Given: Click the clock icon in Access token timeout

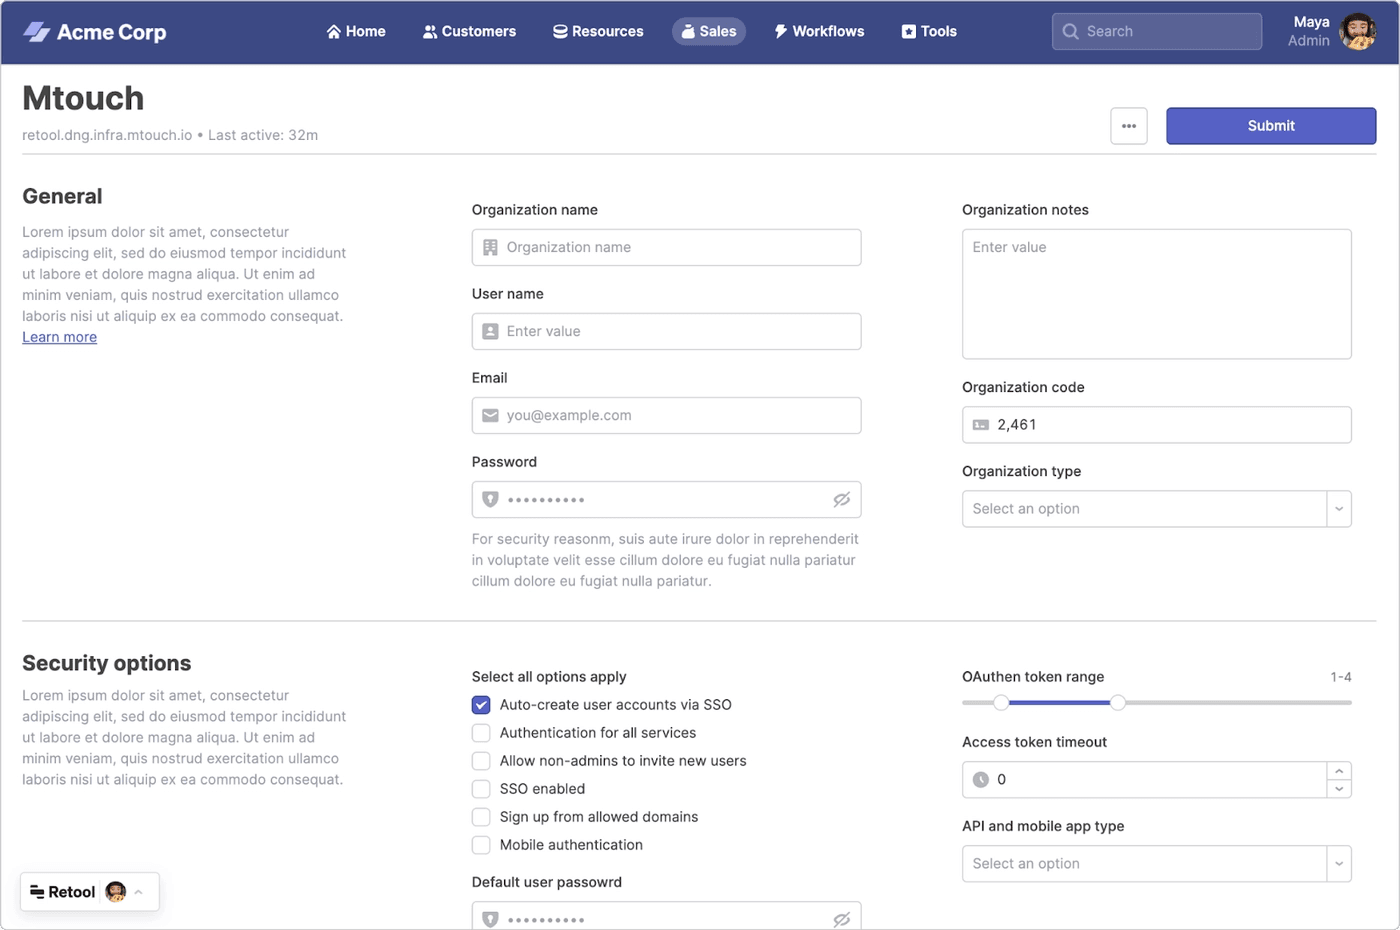Looking at the screenshot, I should coord(981,780).
